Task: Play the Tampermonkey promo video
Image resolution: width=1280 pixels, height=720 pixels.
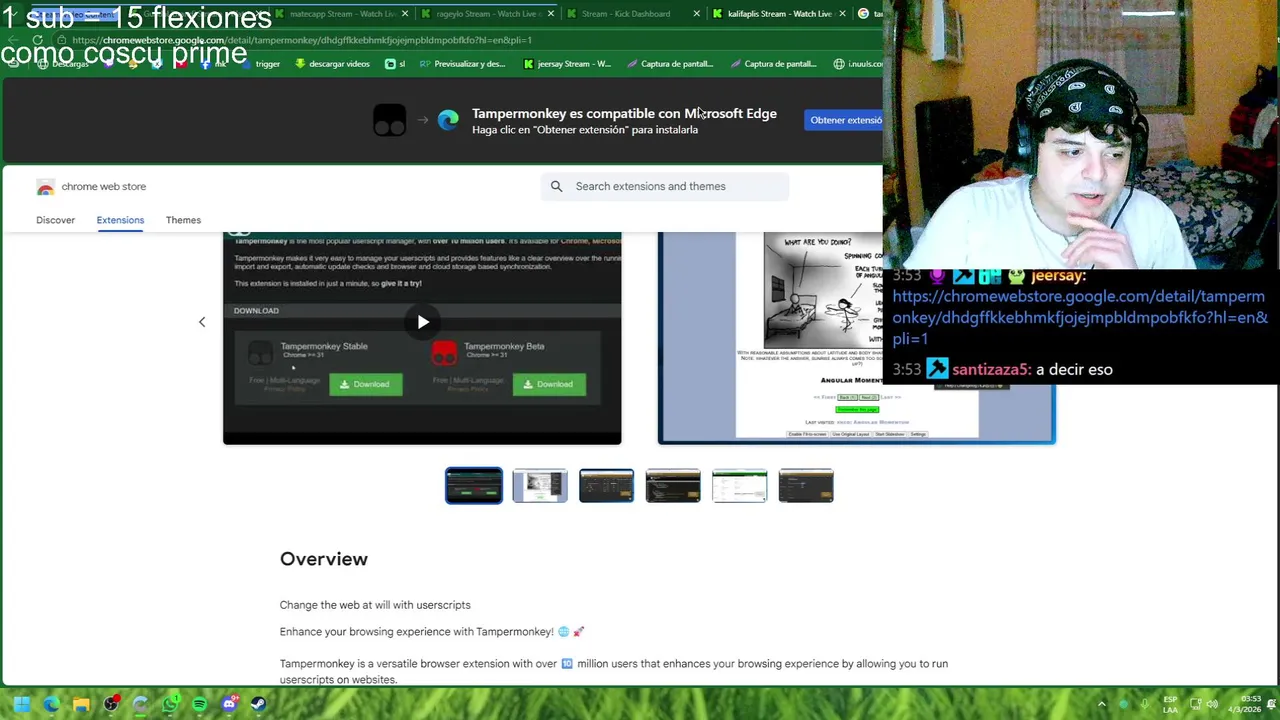Action: coord(423,322)
